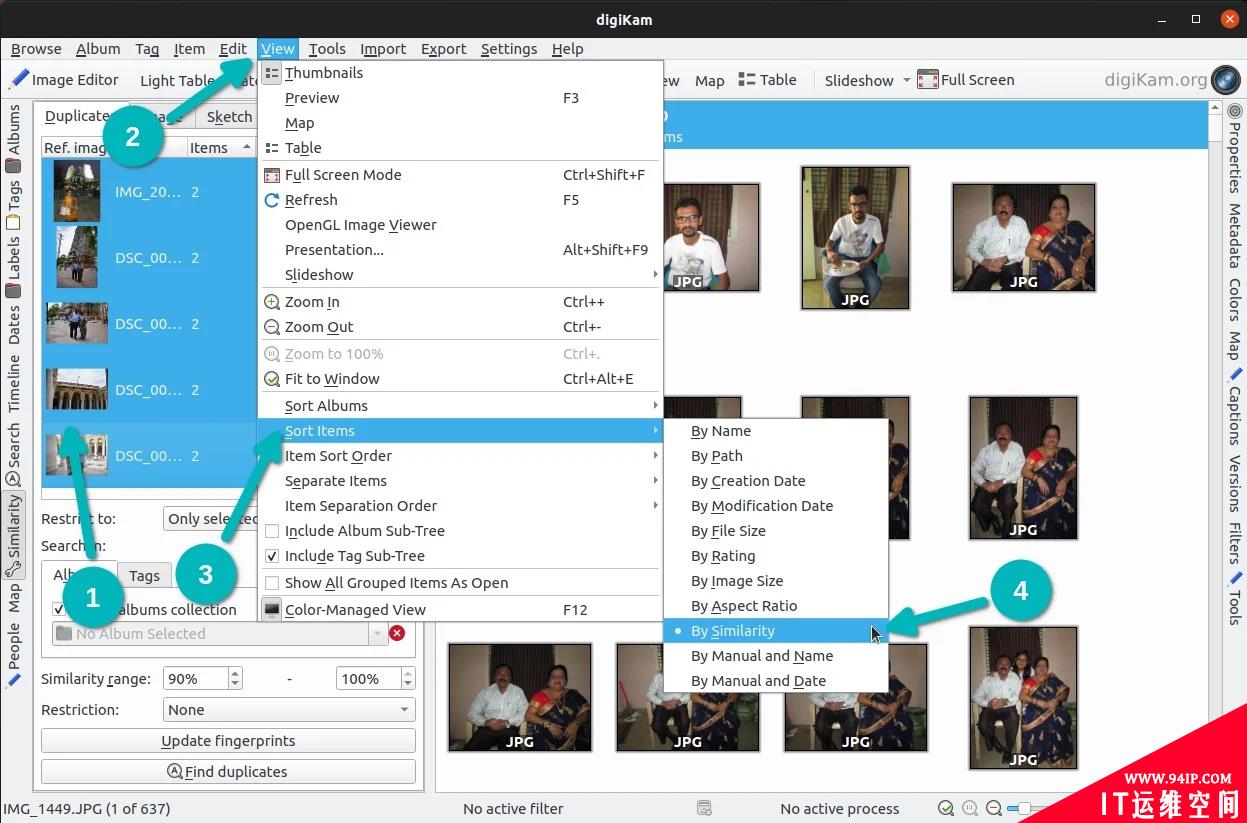Open the Image Editor from the toolbar
Viewport: 1247px width, 823px height.
(65, 80)
